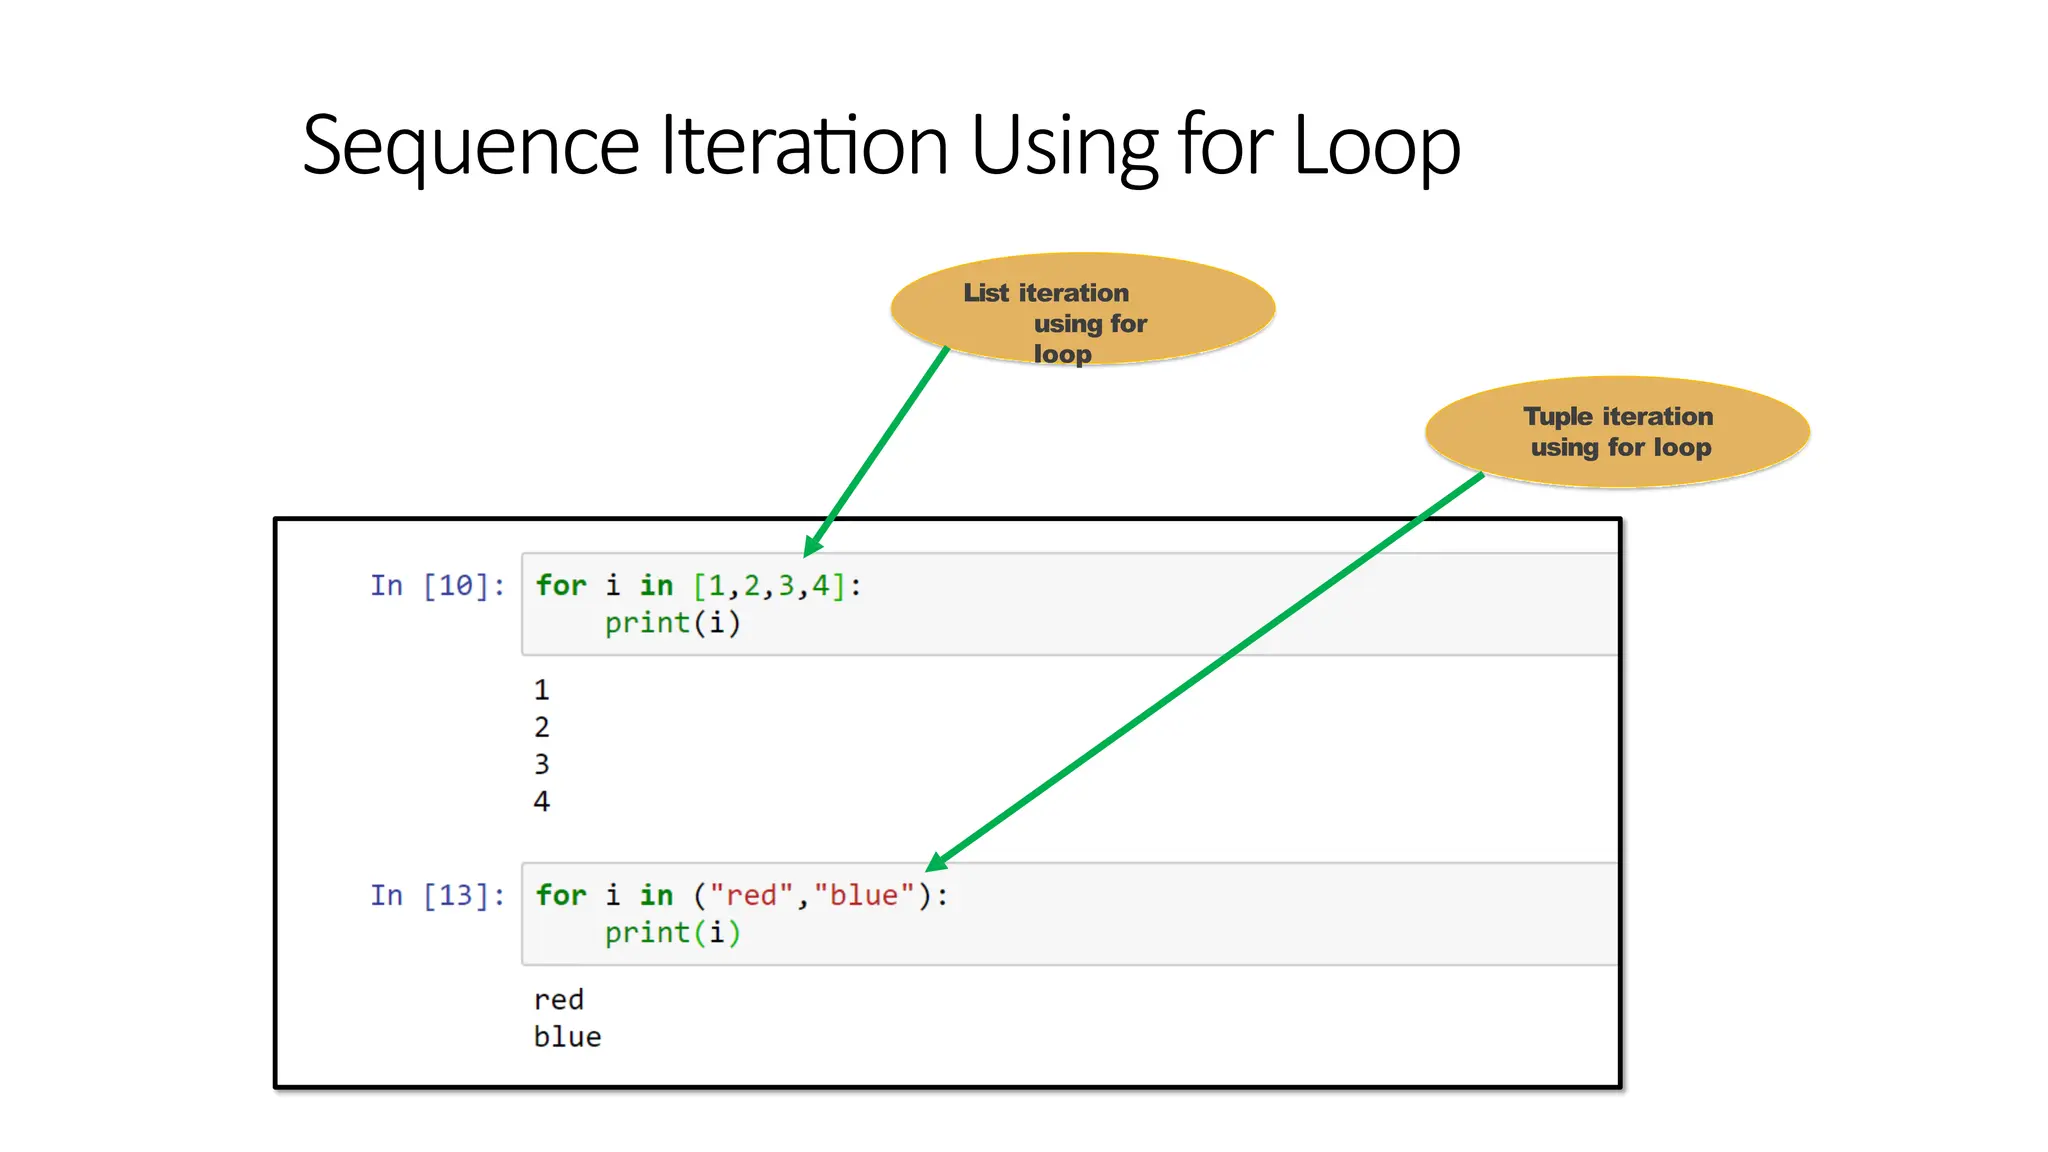Click the slide title 'Sequence Iteration Using for Loop'
2048x1152 pixels.
click(x=880, y=146)
